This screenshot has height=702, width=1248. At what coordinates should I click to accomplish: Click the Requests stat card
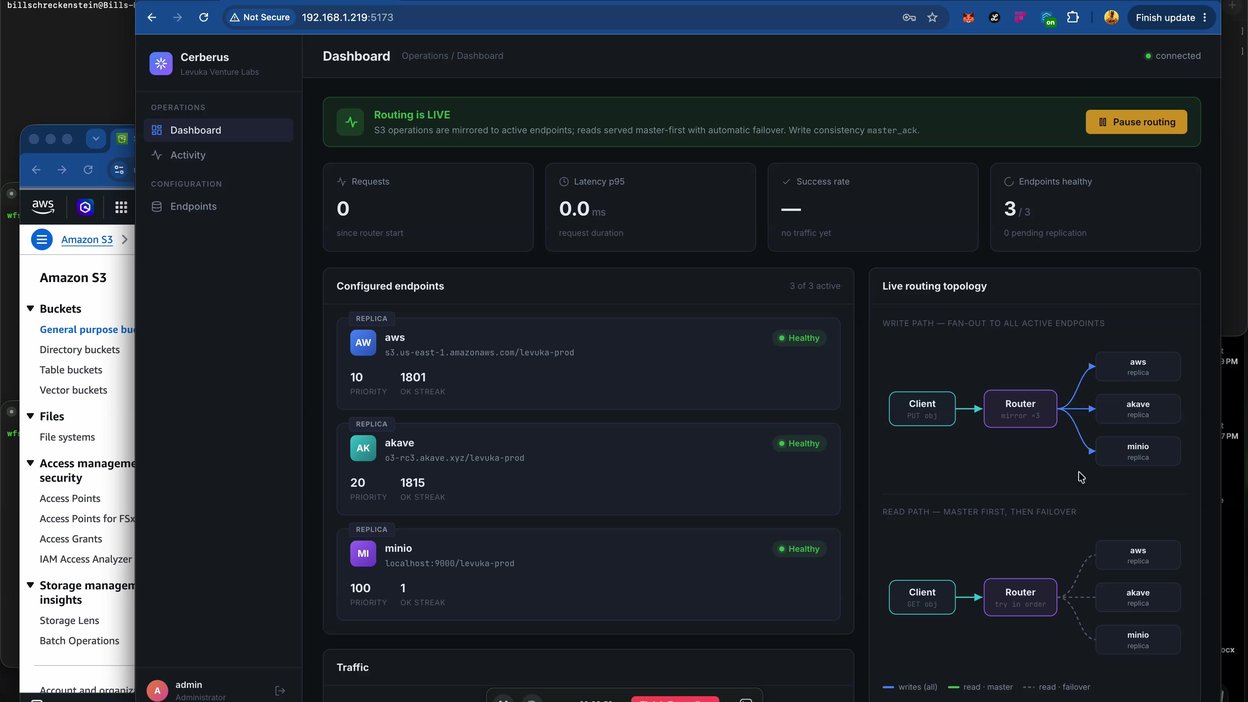428,207
